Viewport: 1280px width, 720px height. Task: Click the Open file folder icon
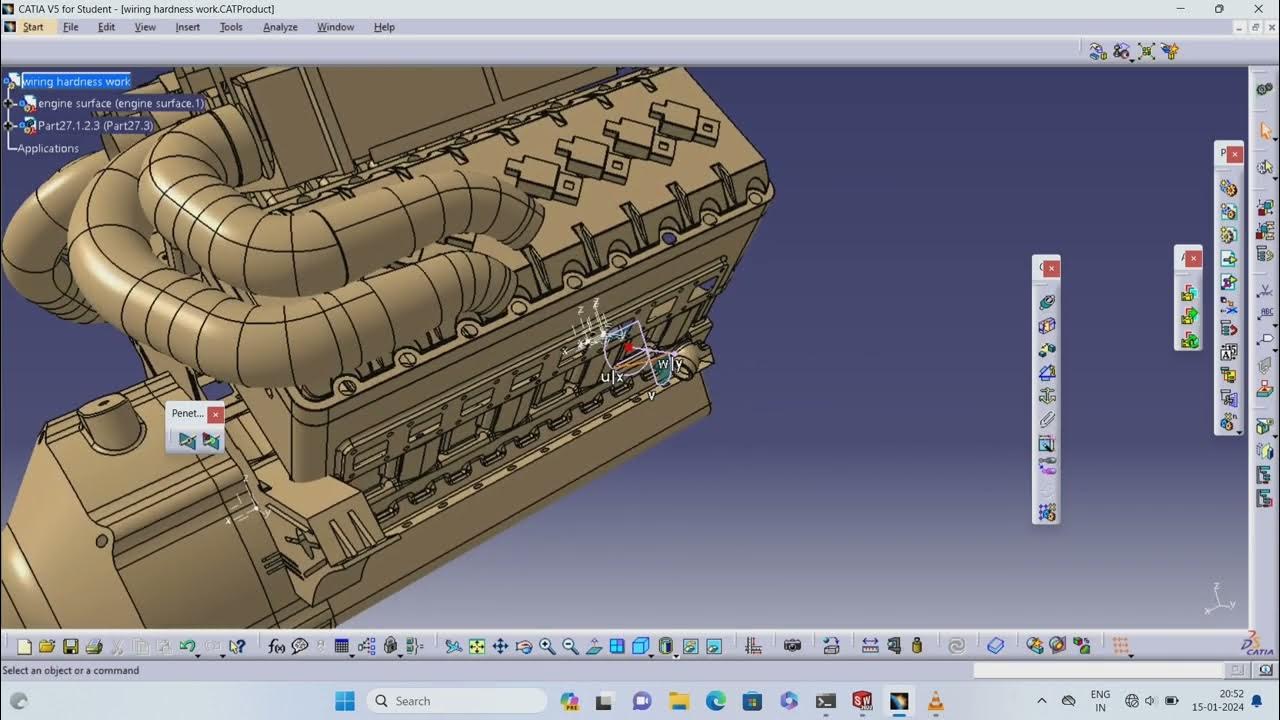coord(47,647)
